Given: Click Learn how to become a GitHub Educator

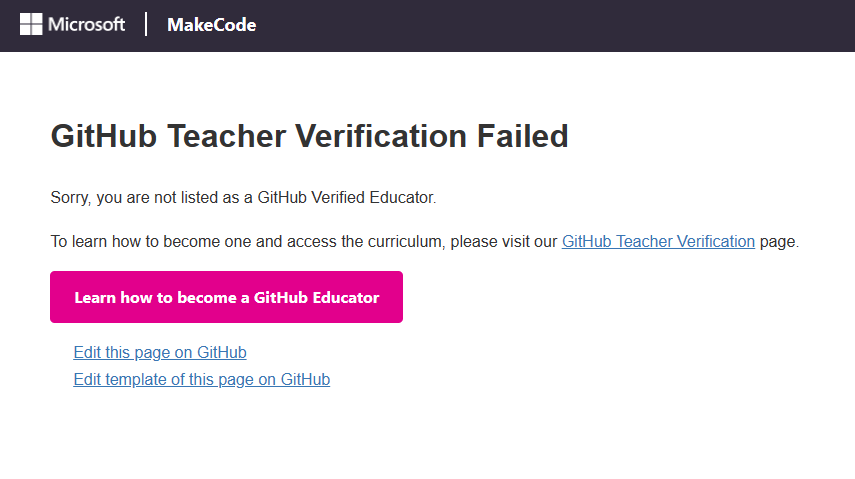Looking at the screenshot, I should [226, 297].
